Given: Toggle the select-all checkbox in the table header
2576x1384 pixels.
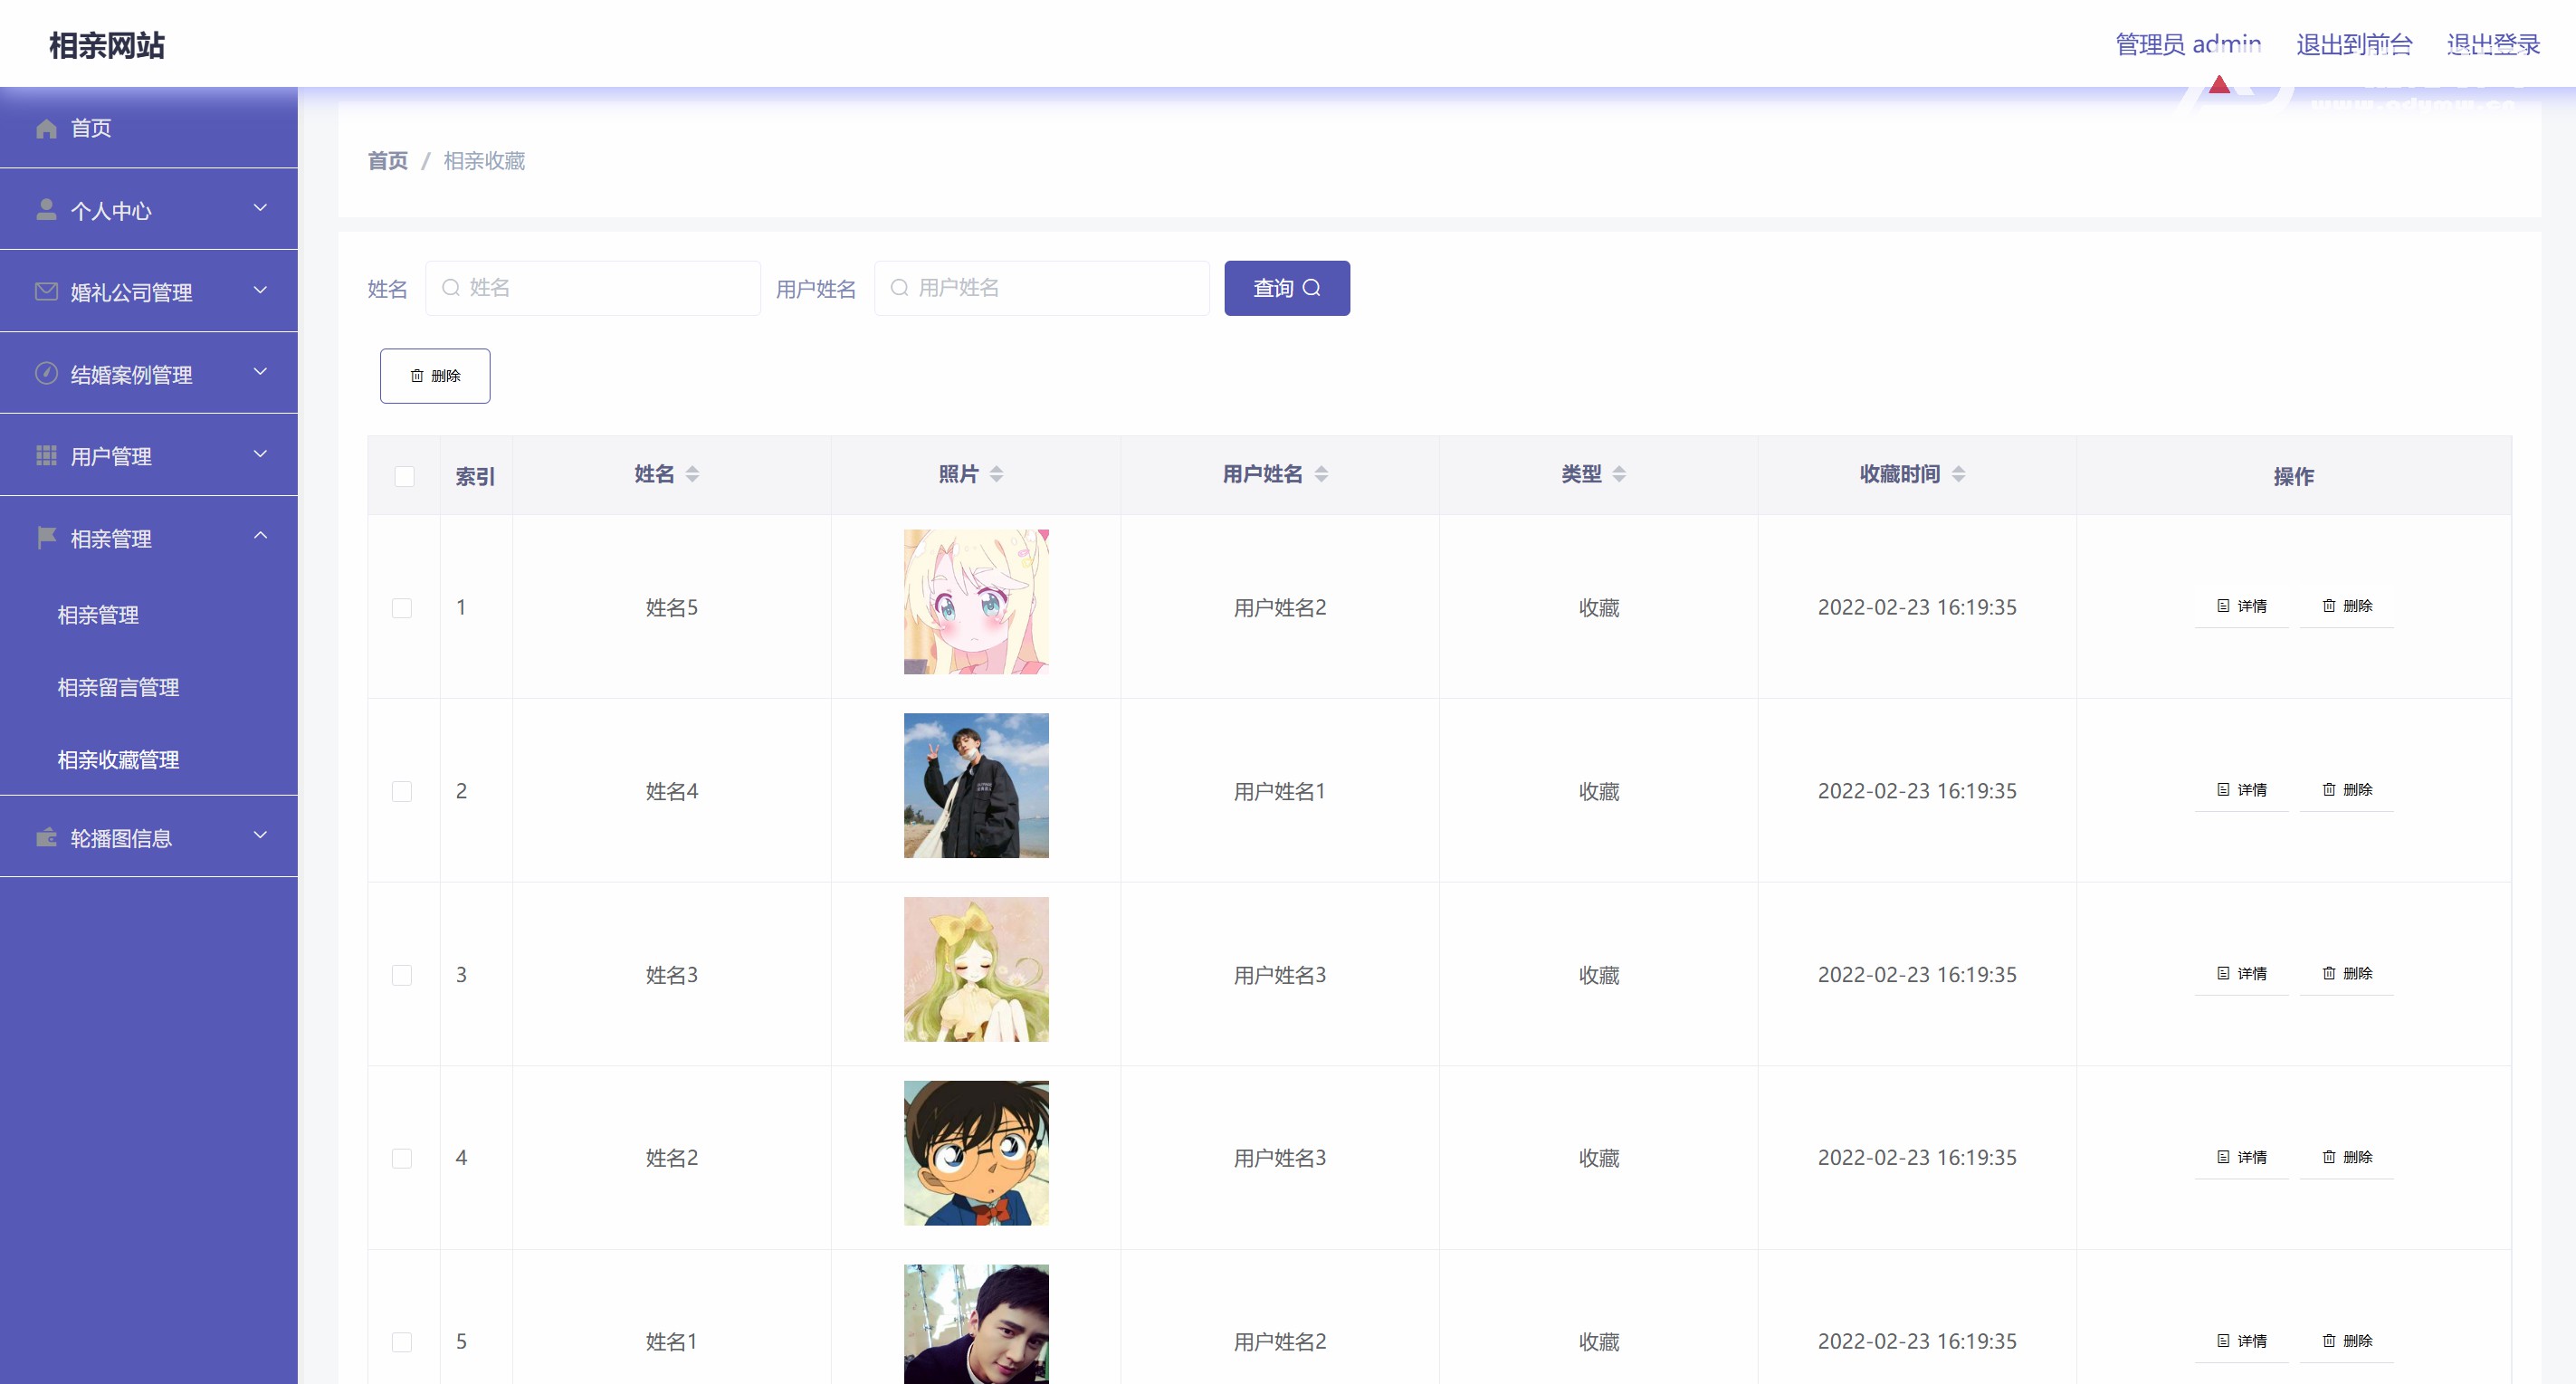Looking at the screenshot, I should [x=404, y=476].
